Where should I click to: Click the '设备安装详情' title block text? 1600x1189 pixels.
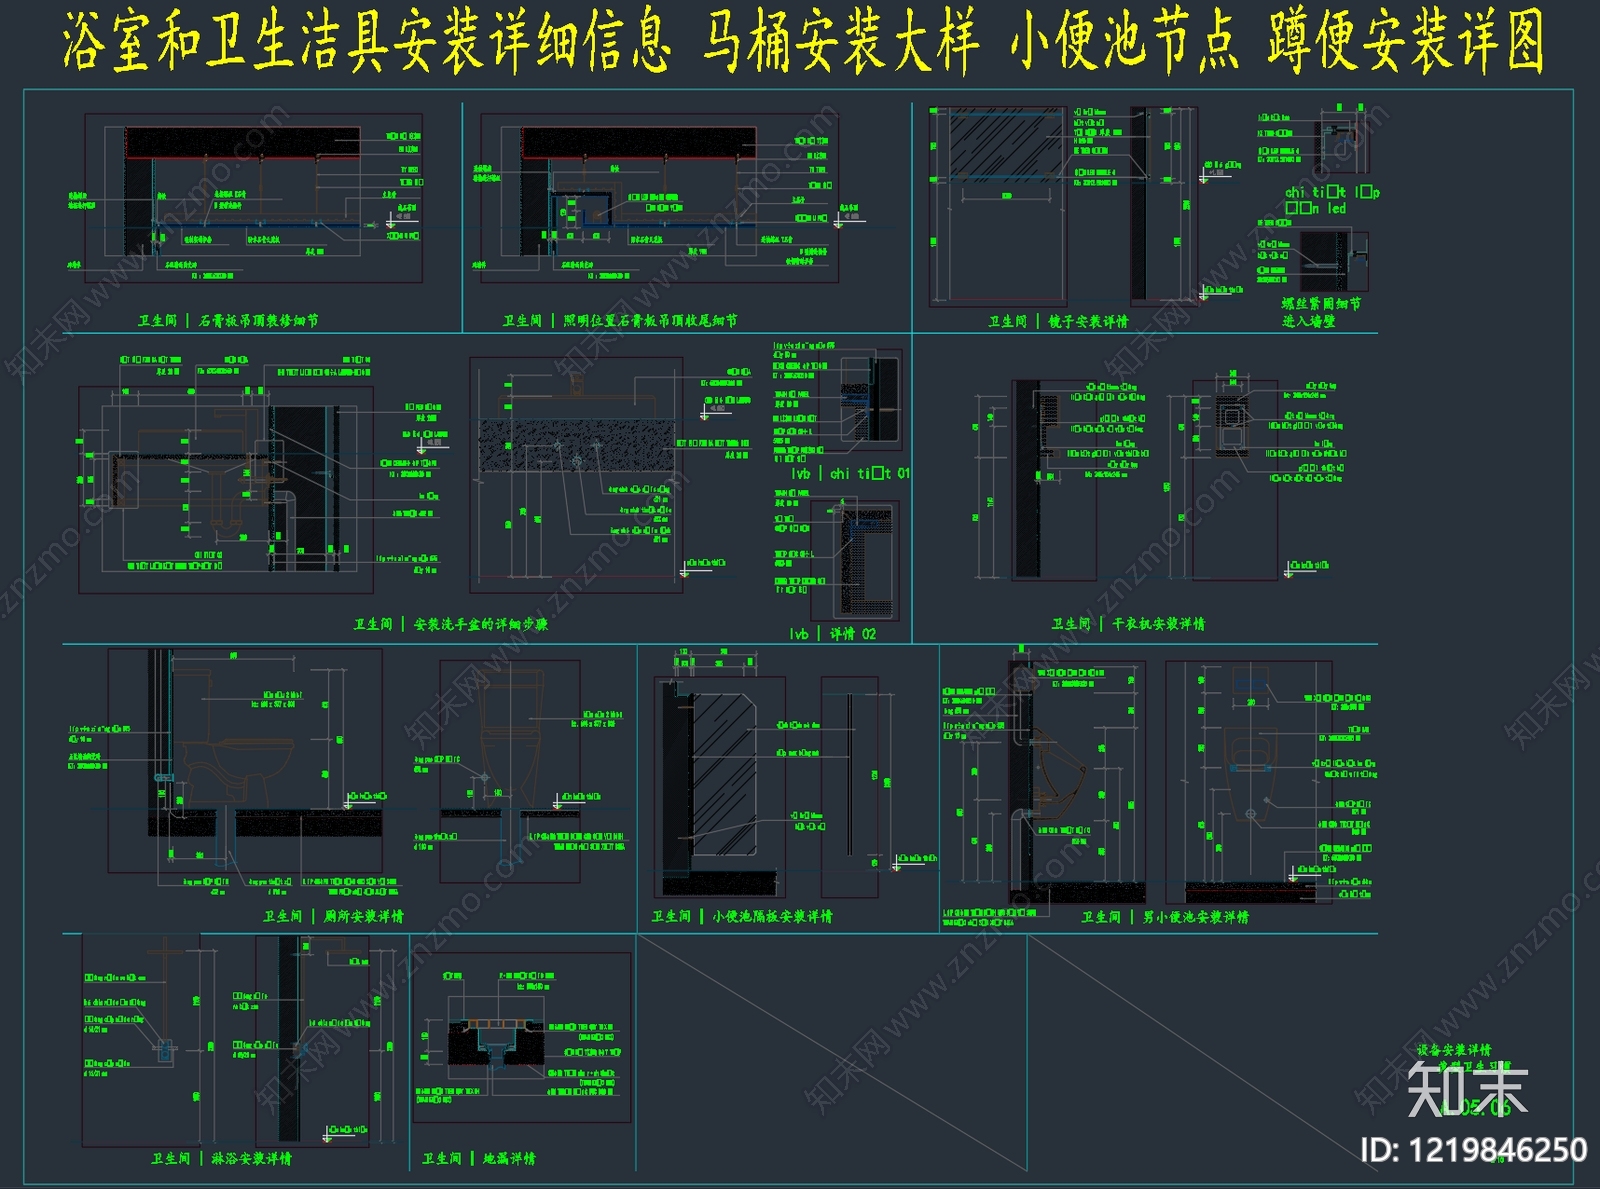coord(1453,1050)
